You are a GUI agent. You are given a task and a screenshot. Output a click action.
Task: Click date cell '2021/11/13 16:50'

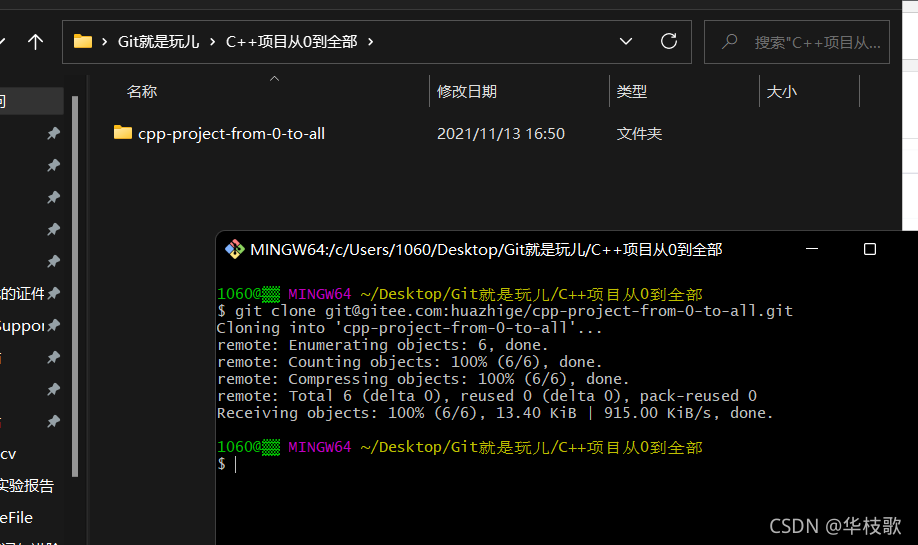coord(501,133)
